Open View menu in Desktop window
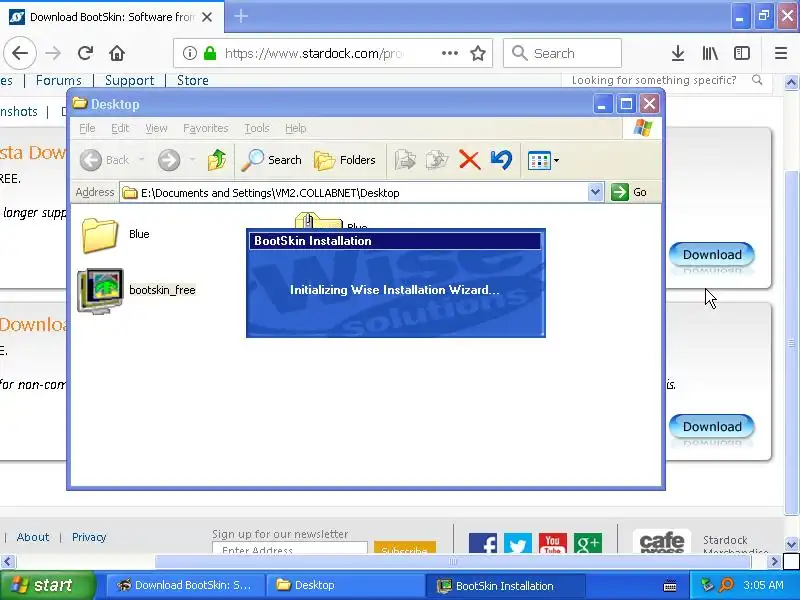The width and height of the screenshot is (800, 600). point(156,128)
